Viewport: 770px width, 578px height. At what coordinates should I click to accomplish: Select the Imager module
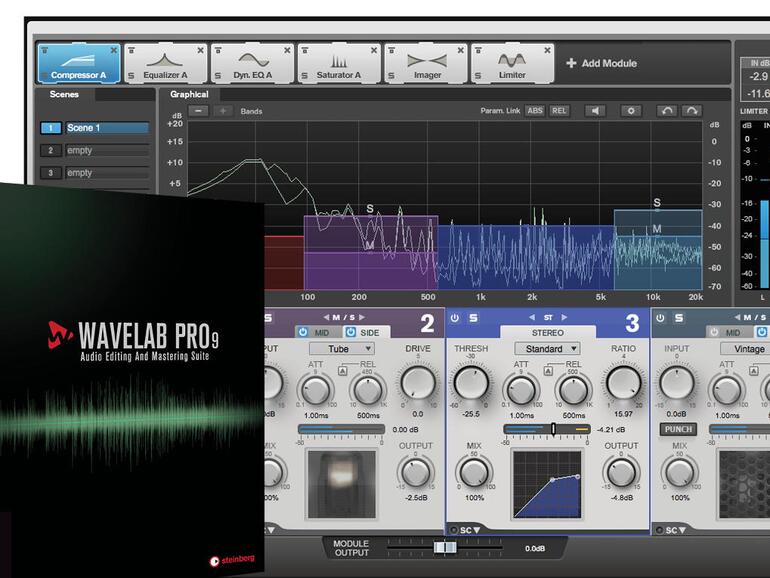click(426, 63)
